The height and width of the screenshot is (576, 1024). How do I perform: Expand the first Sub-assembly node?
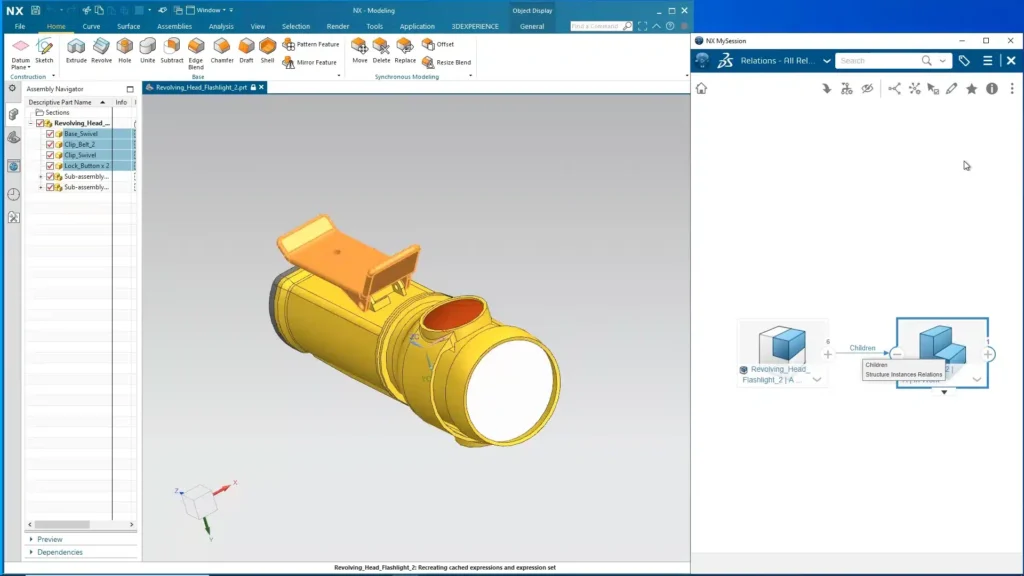pyautogui.click(x=41, y=177)
